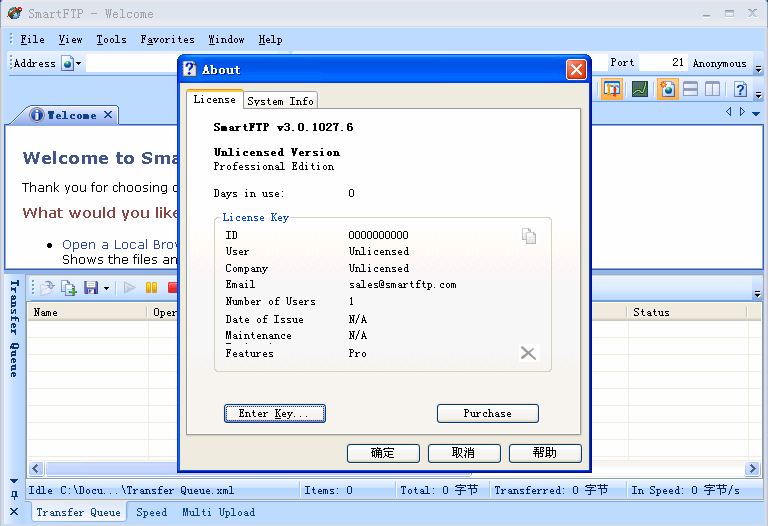Open the Window menu
The width and height of the screenshot is (768, 526).
(226, 39)
